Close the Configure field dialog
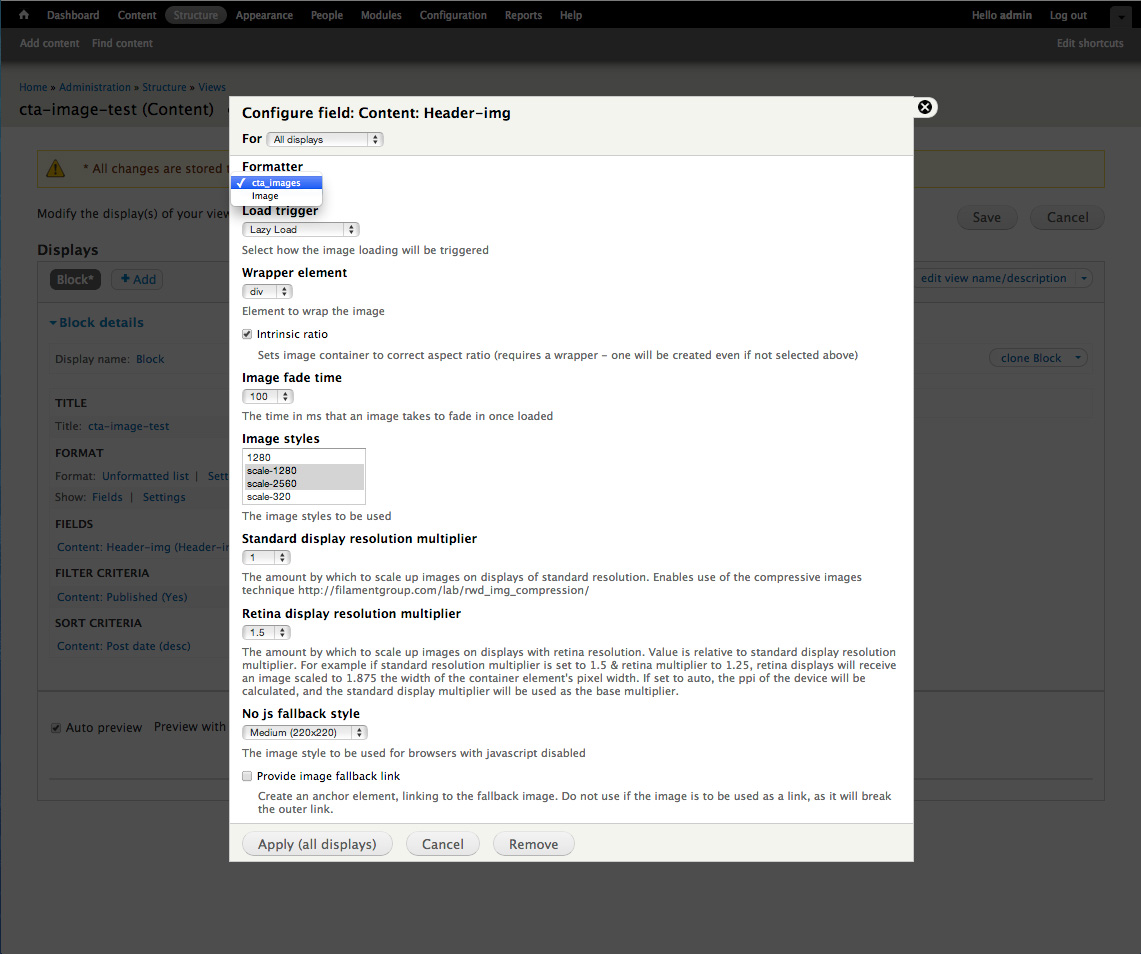1141x954 pixels. [x=925, y=107]
